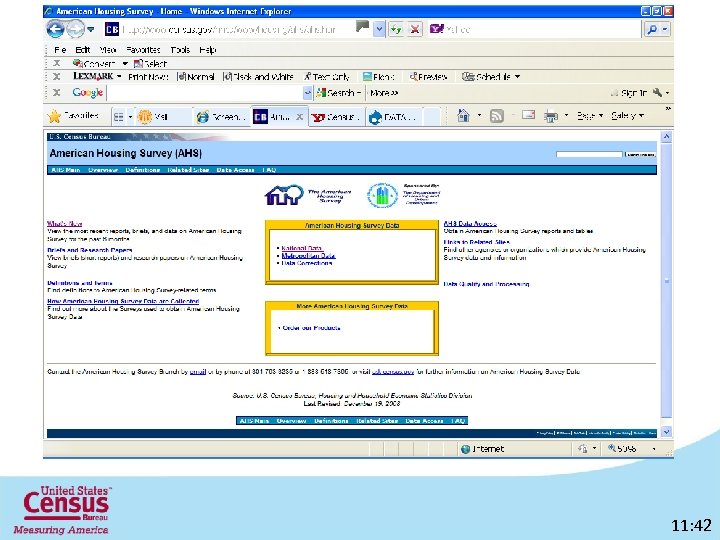Viewport: 720px width, 540px height.
Task: Click the Convert toolbar button
Action: point(94,63)
